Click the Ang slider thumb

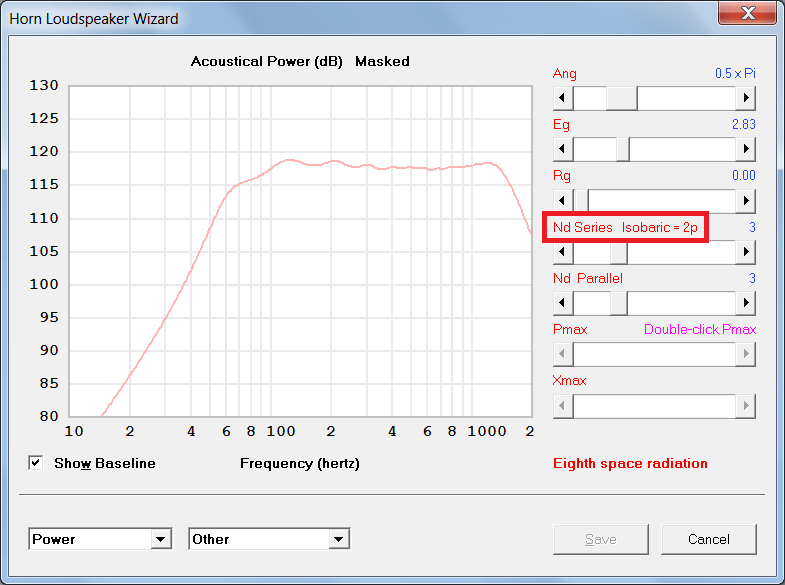coord(622,98)
